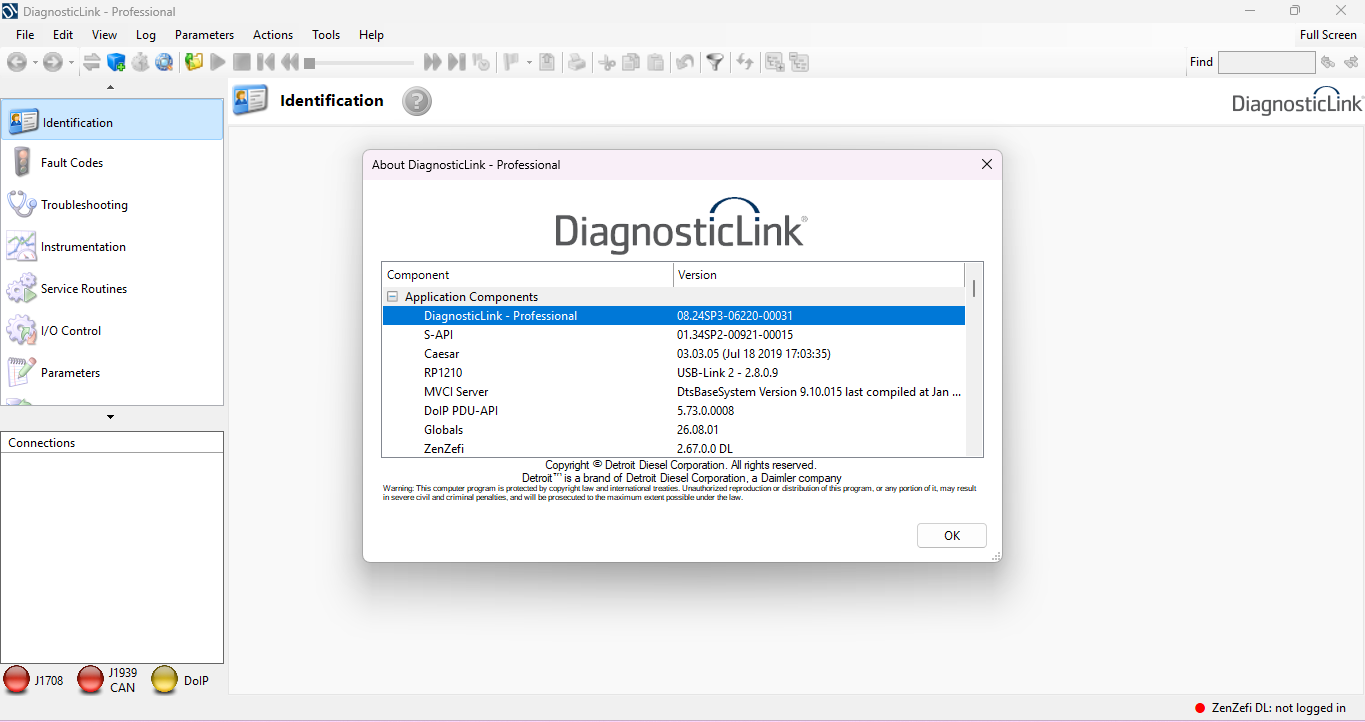Click the Find search input field
The height and width of the screenshot is (722, 1365).
pyautogui.click(x=1266, y=62)
